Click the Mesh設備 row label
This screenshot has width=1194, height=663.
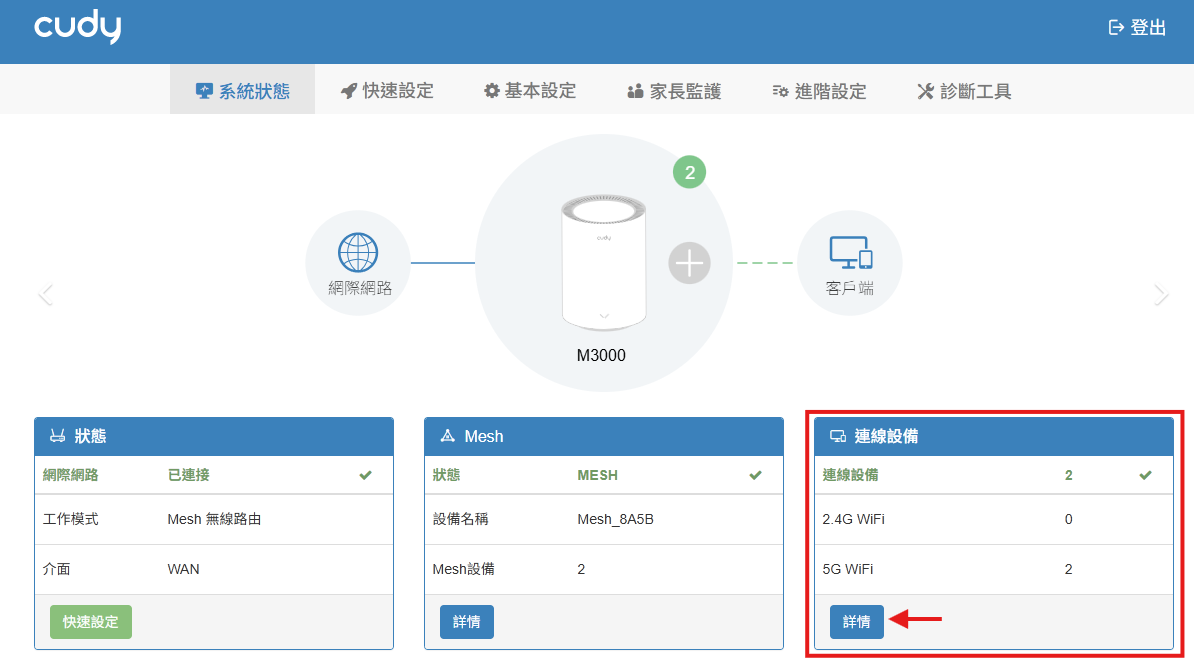[463, 569]
